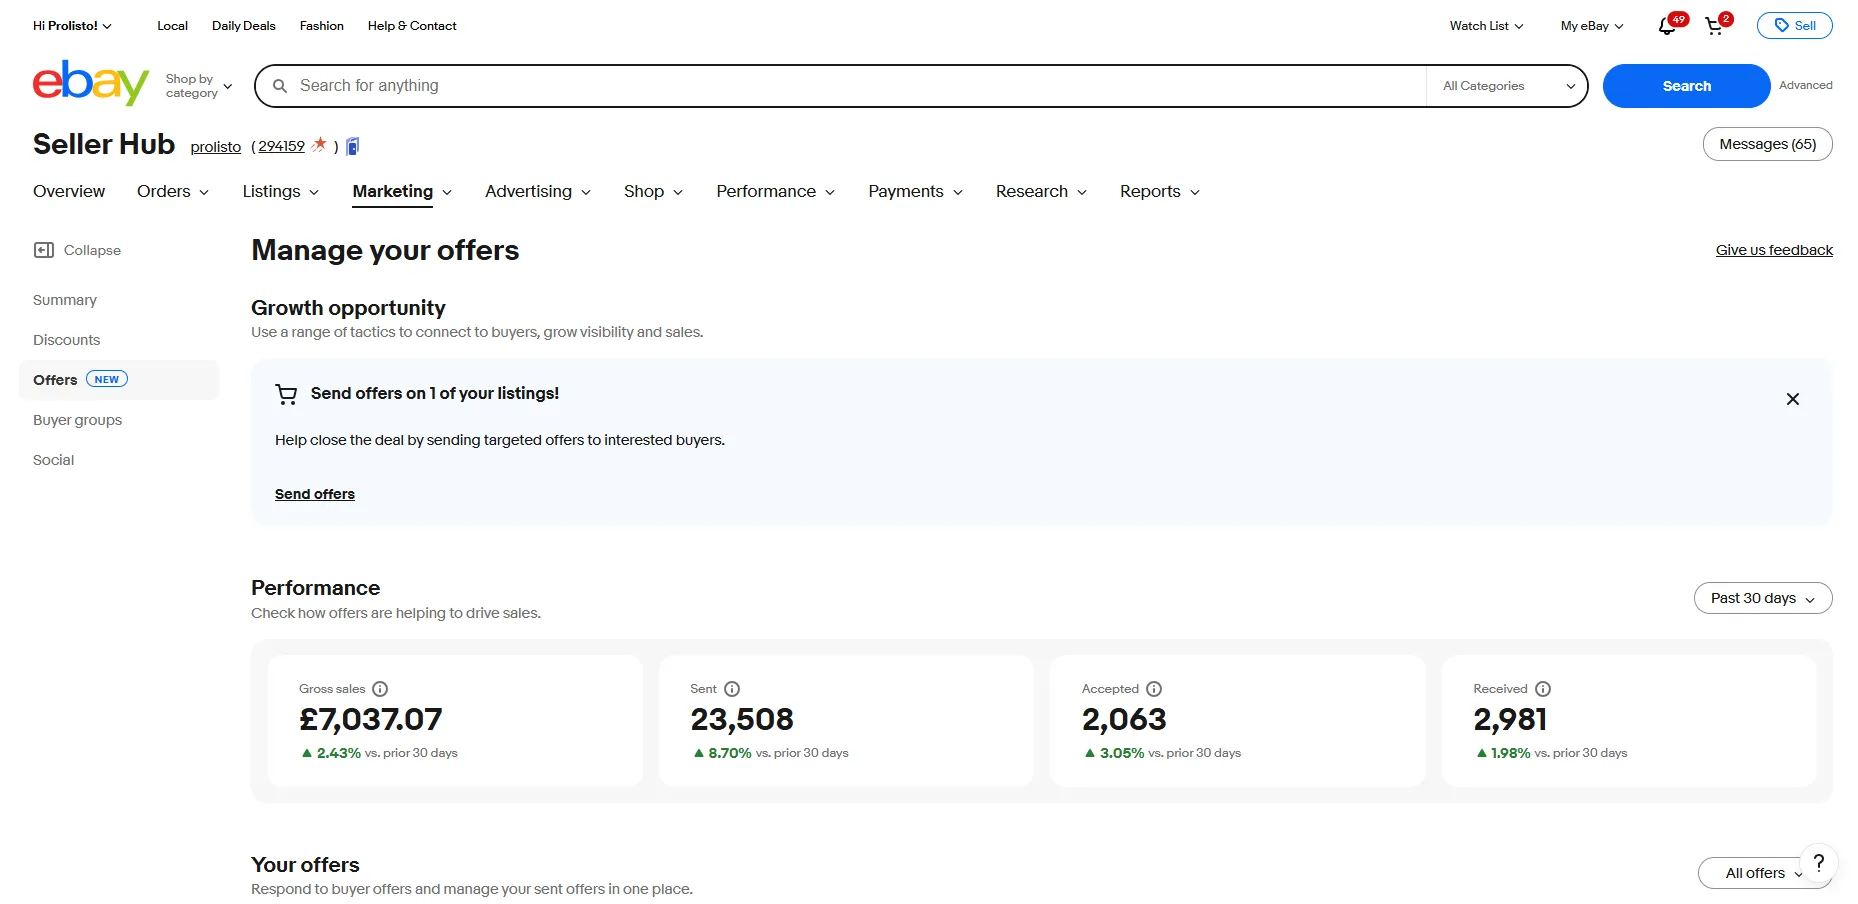Open the notifications bell icon
Screen dimensions: 1858x904
click(1667, 26)
